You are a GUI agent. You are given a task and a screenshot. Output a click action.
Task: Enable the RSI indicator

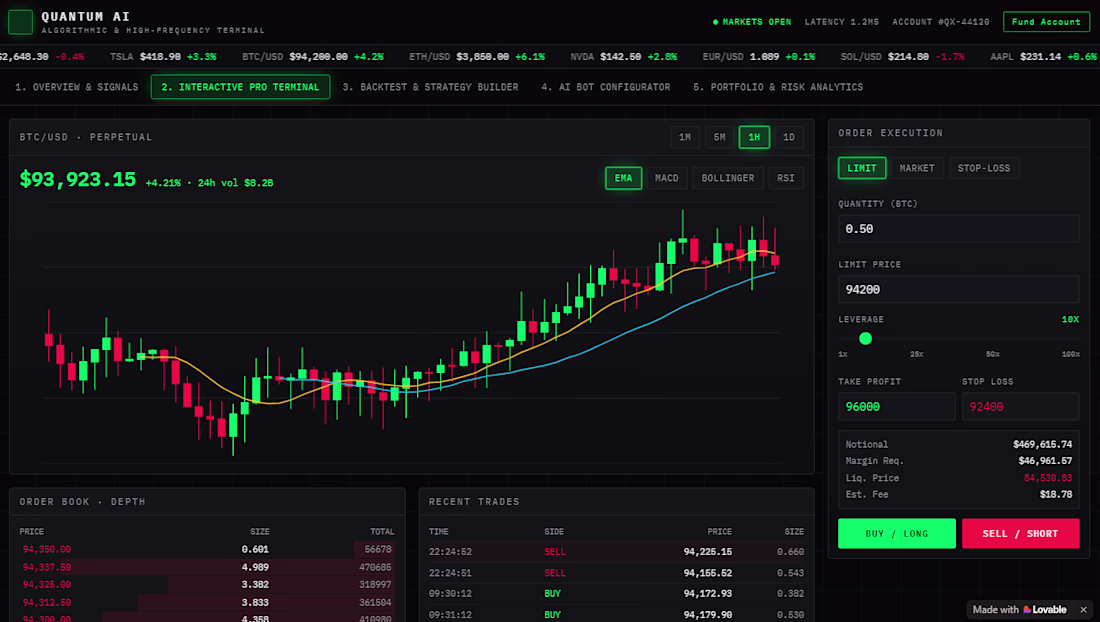point(786,178)
